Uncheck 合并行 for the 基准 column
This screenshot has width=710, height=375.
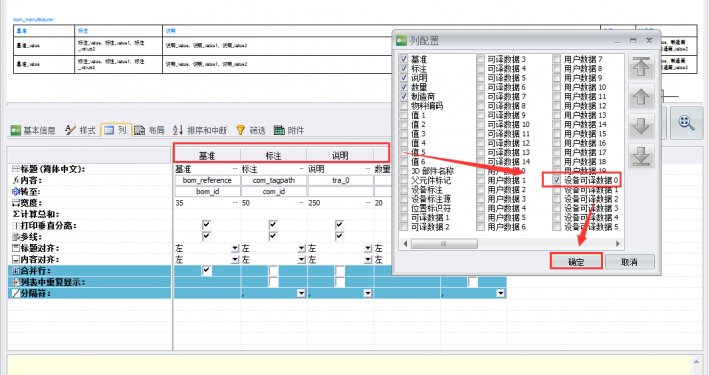tap(206, 270)
